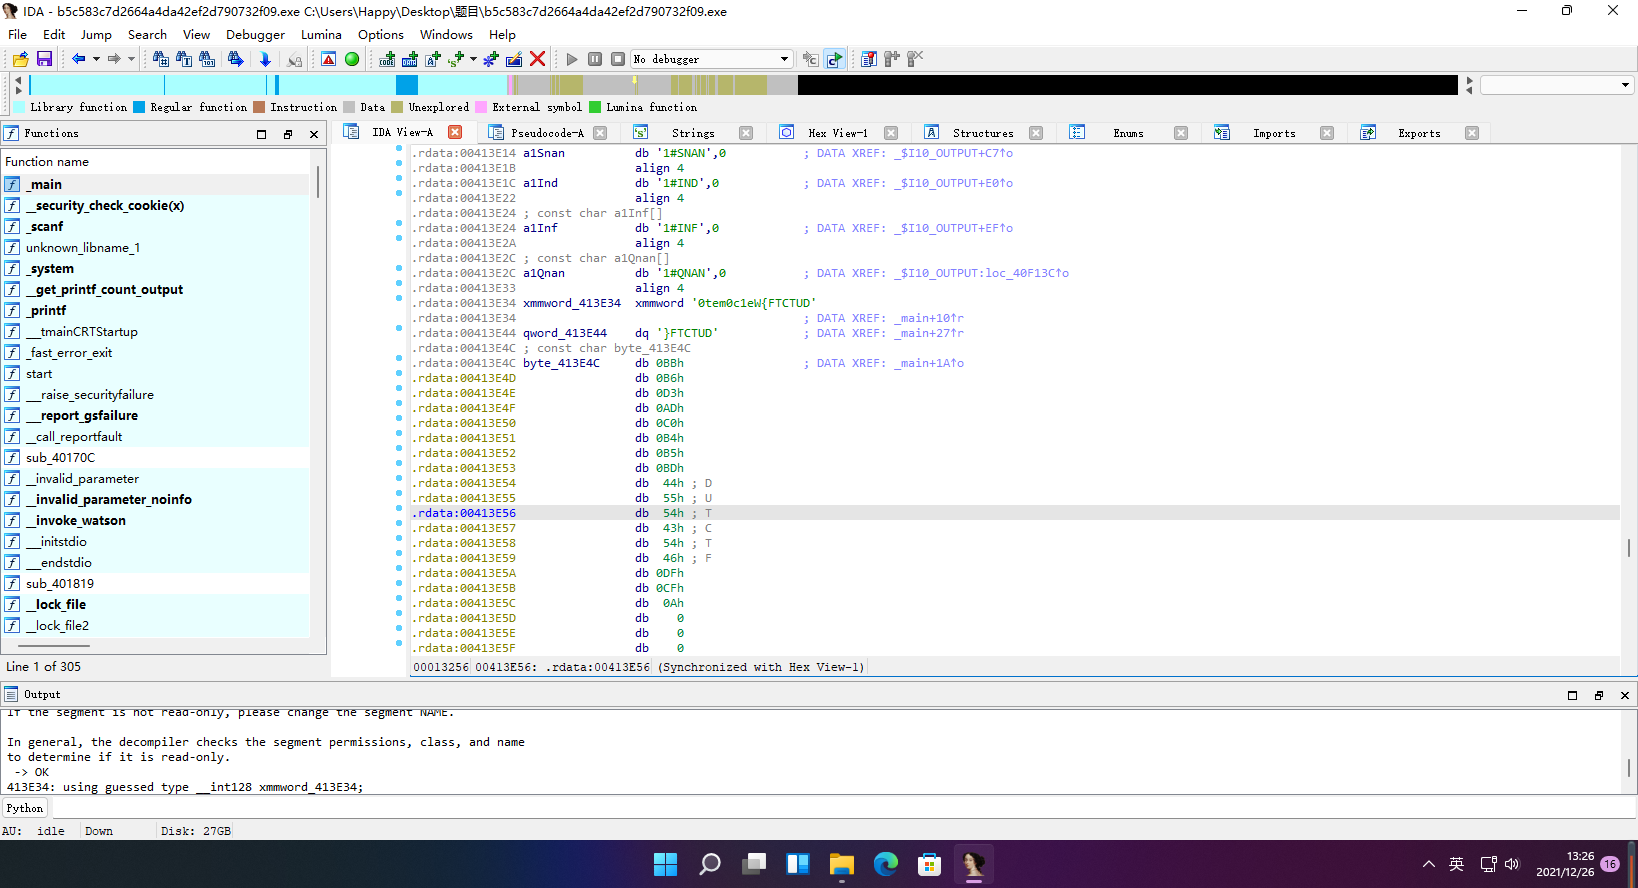Viewport: 1638px width, 888px height.
Task: Close the Strings tab
Action: tap(746, 133)
